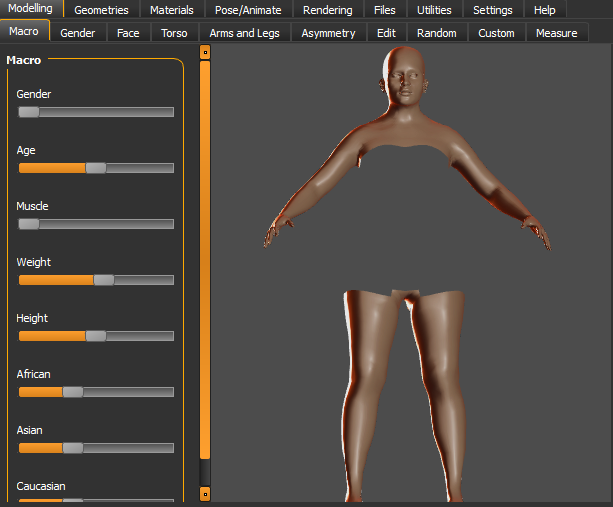Select the Random sub-tab
The image size is (613, 507).
pyautogui.click(x=436, y=33)
